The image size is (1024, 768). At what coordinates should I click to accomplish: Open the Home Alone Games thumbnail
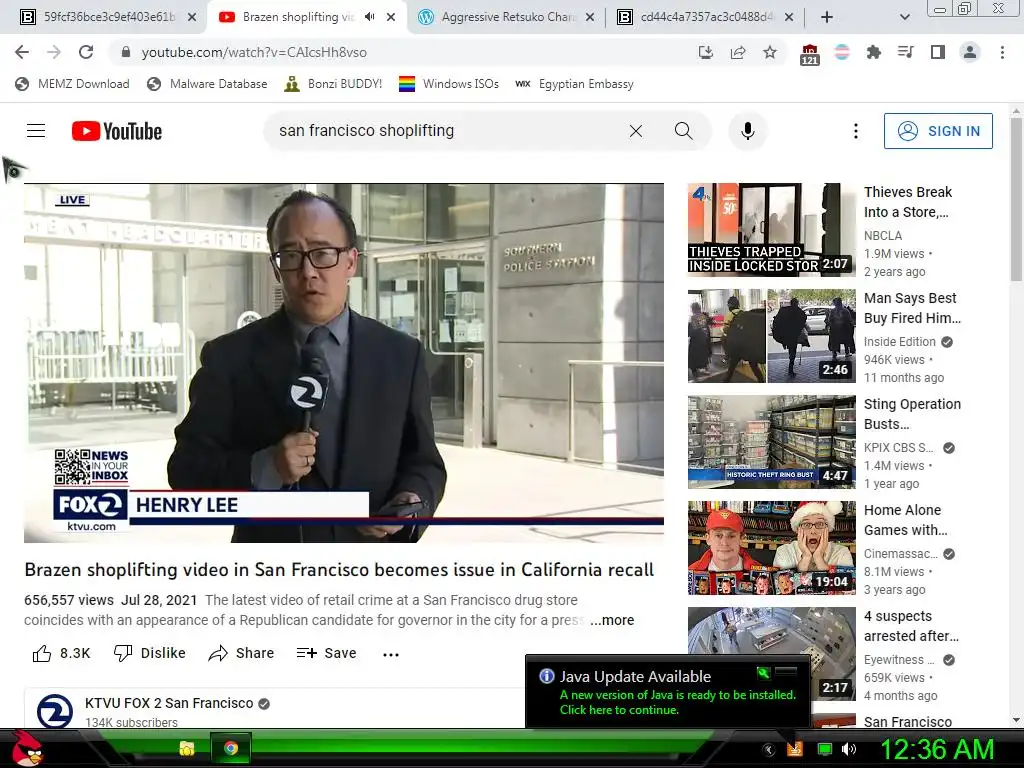771,548
